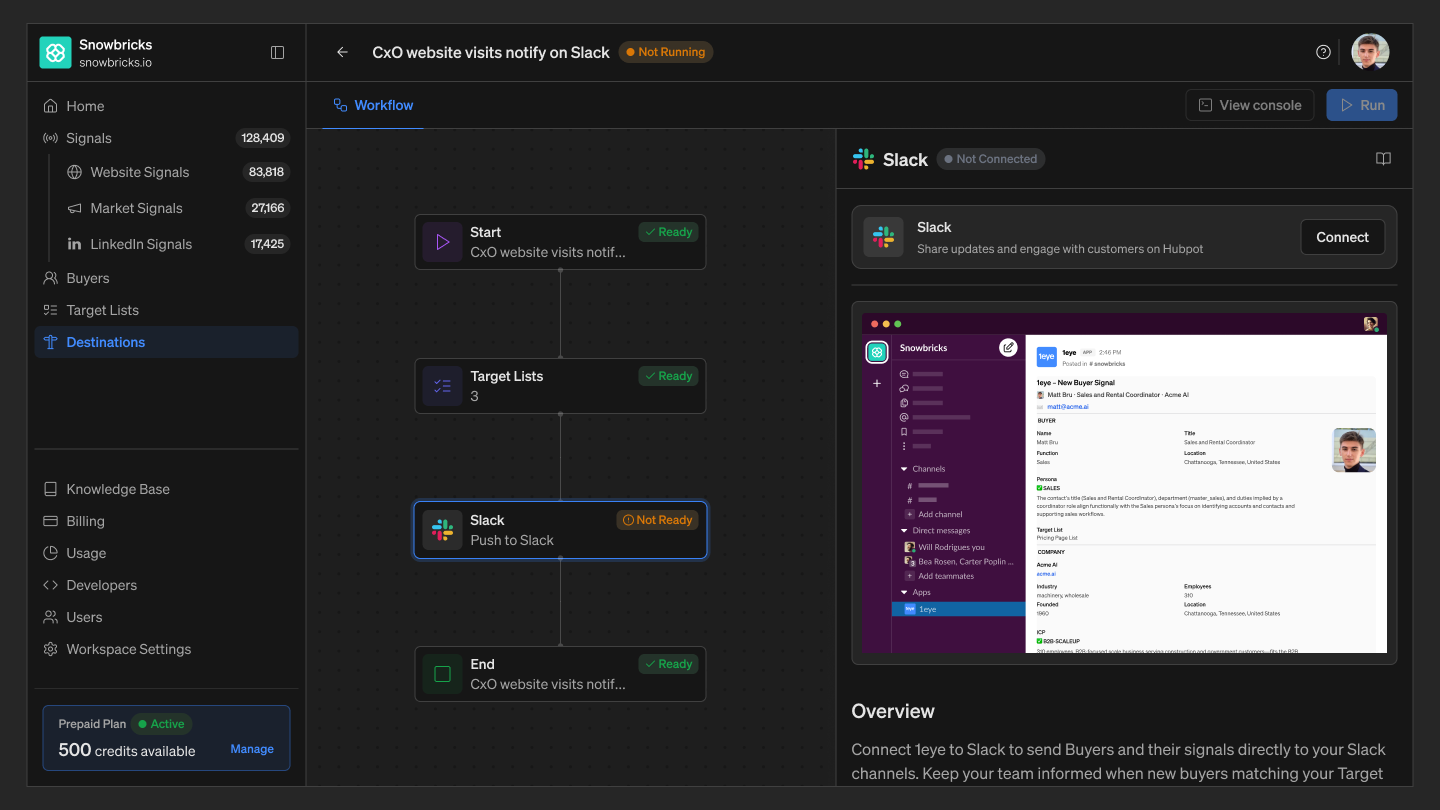Open Home in the sidebar
Screen dimensions: 1440x810
click(166, 106)
